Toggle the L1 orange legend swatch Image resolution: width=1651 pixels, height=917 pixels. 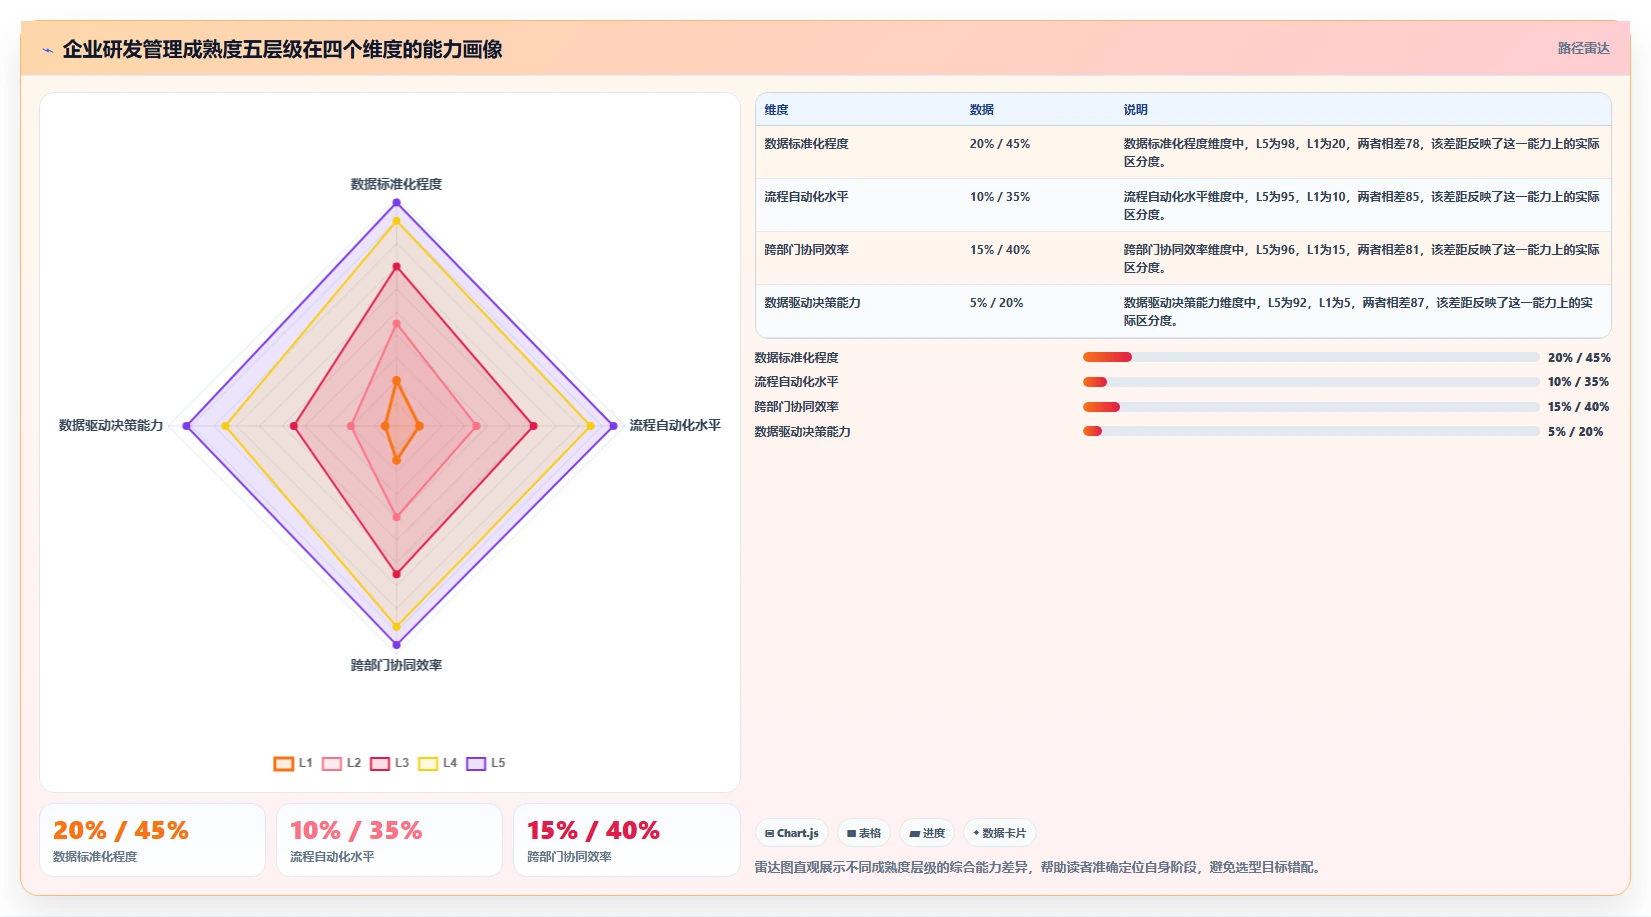click(x=284, y=763)
